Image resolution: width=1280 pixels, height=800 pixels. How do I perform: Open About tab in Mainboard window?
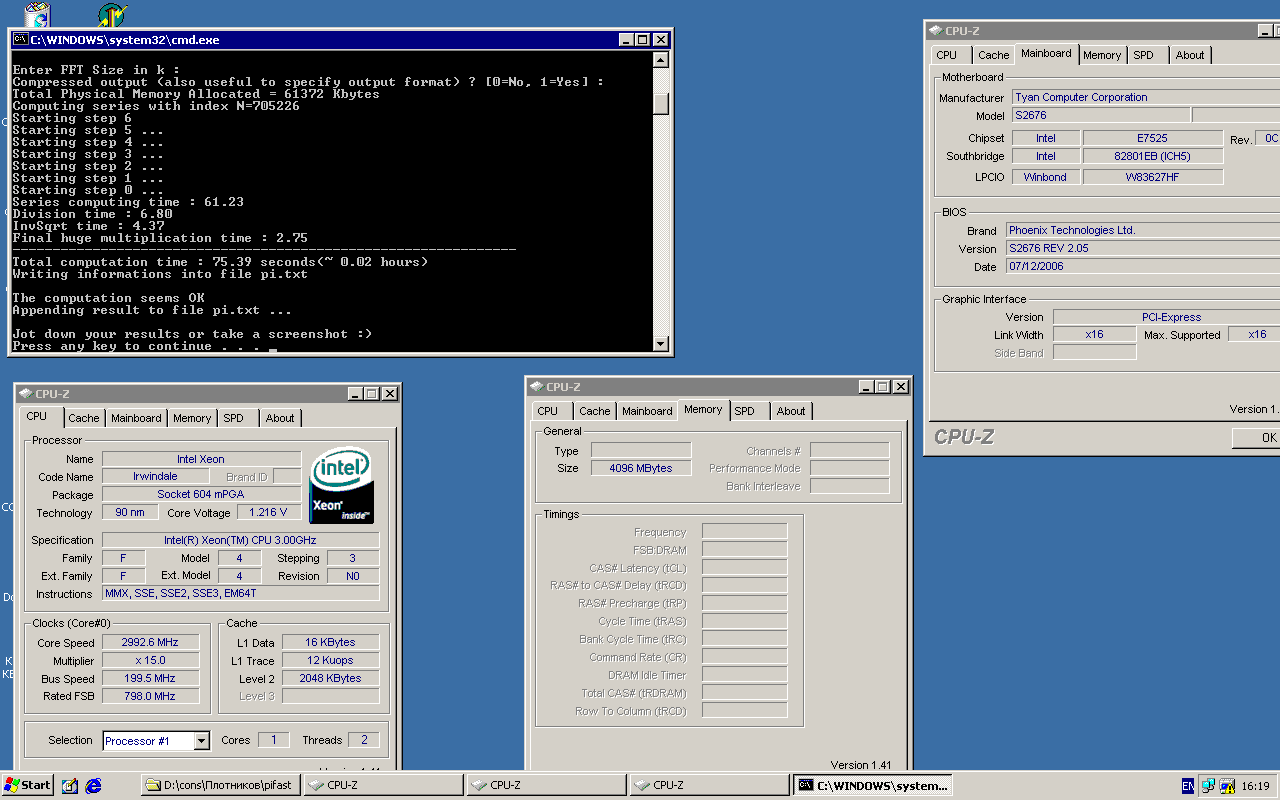(1190, 55)
